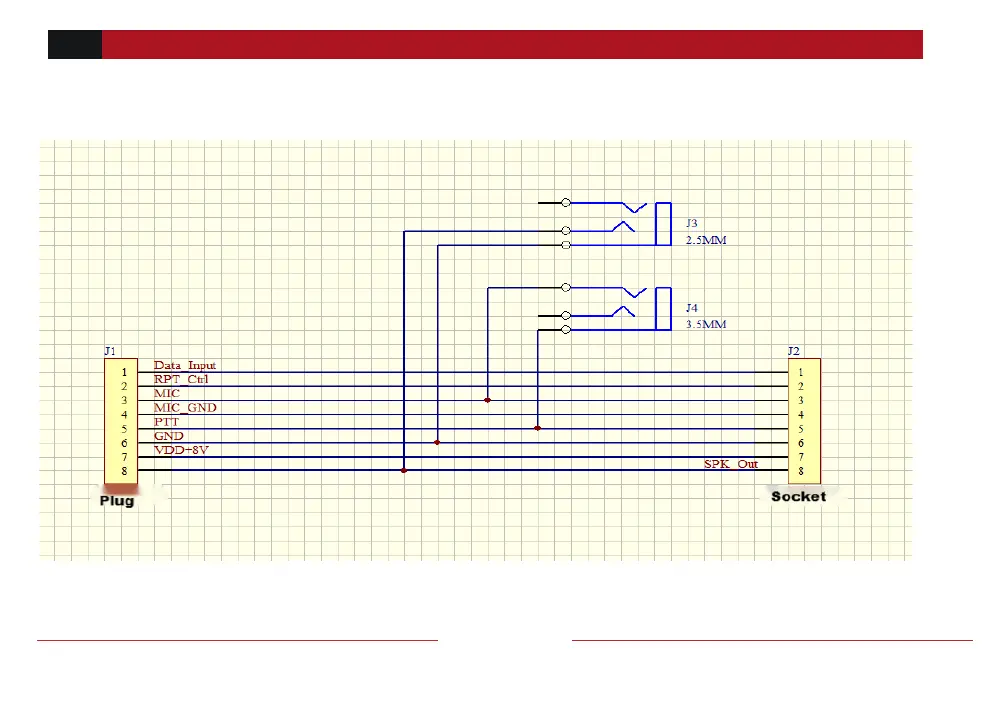Select the MIC_GND net label
Screen dimensions: 1008x720
(185, 408)
